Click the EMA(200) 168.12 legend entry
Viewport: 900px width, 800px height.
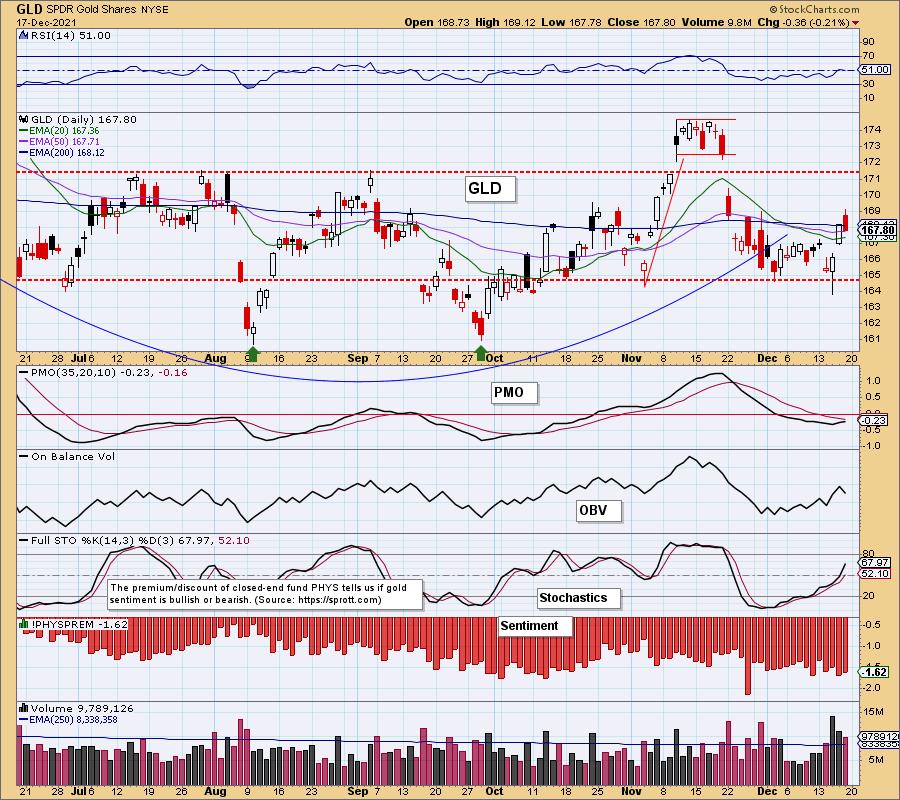pyautogui.click(x=61, y=153)
